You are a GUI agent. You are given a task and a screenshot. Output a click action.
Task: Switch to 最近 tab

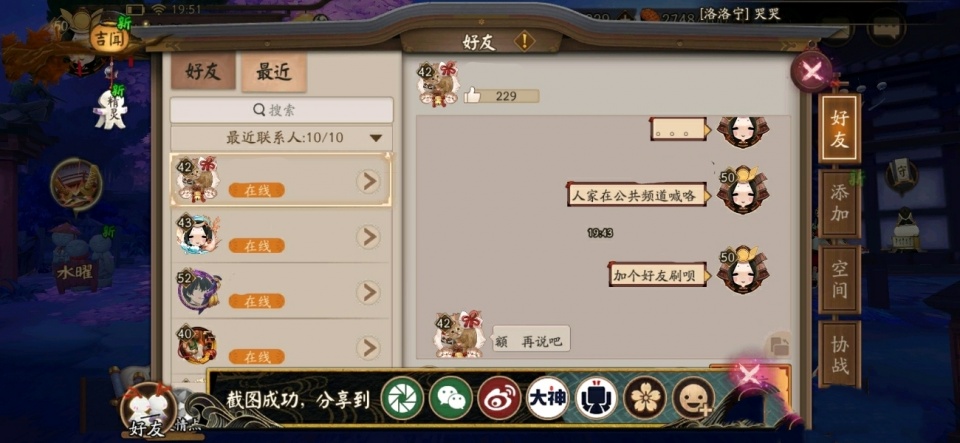pyautogui.click(x=274, y=72)
